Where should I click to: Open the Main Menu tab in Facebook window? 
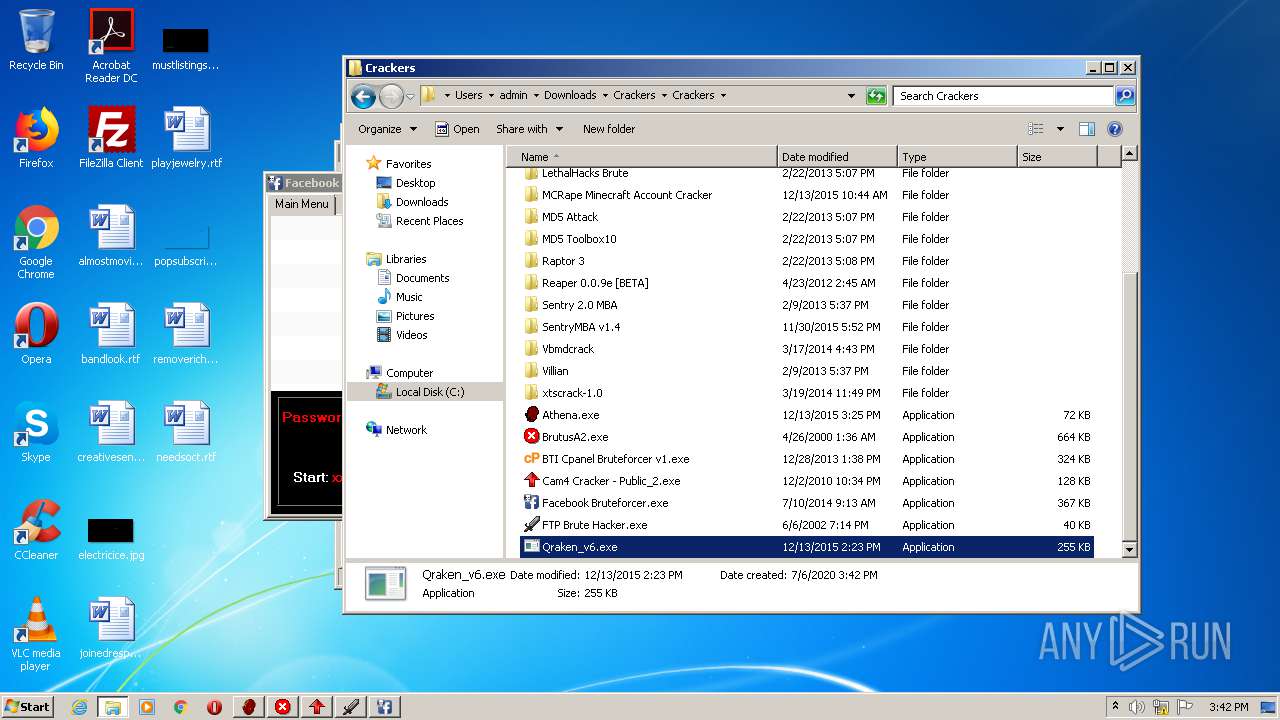[x=302, y=204]
